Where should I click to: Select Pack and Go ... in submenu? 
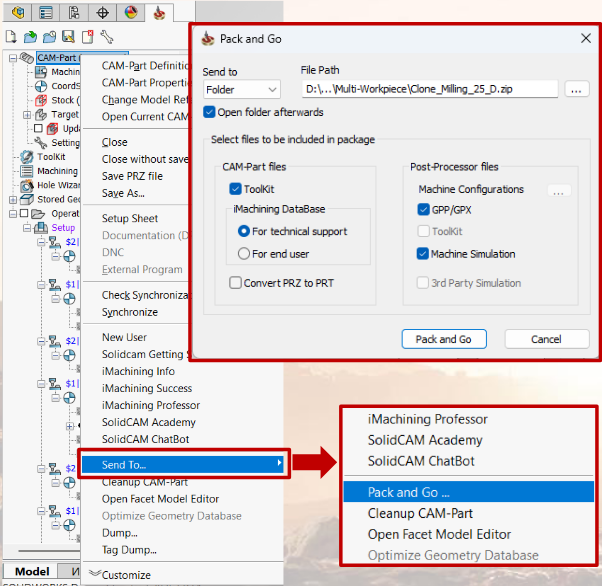click(468, 492)
